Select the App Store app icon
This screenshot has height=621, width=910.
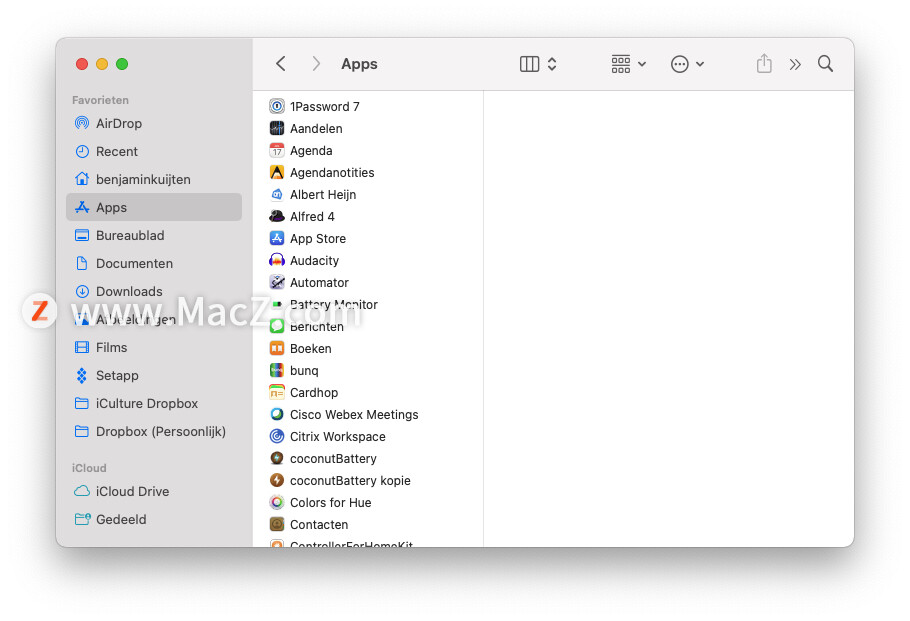click(277, 239)
